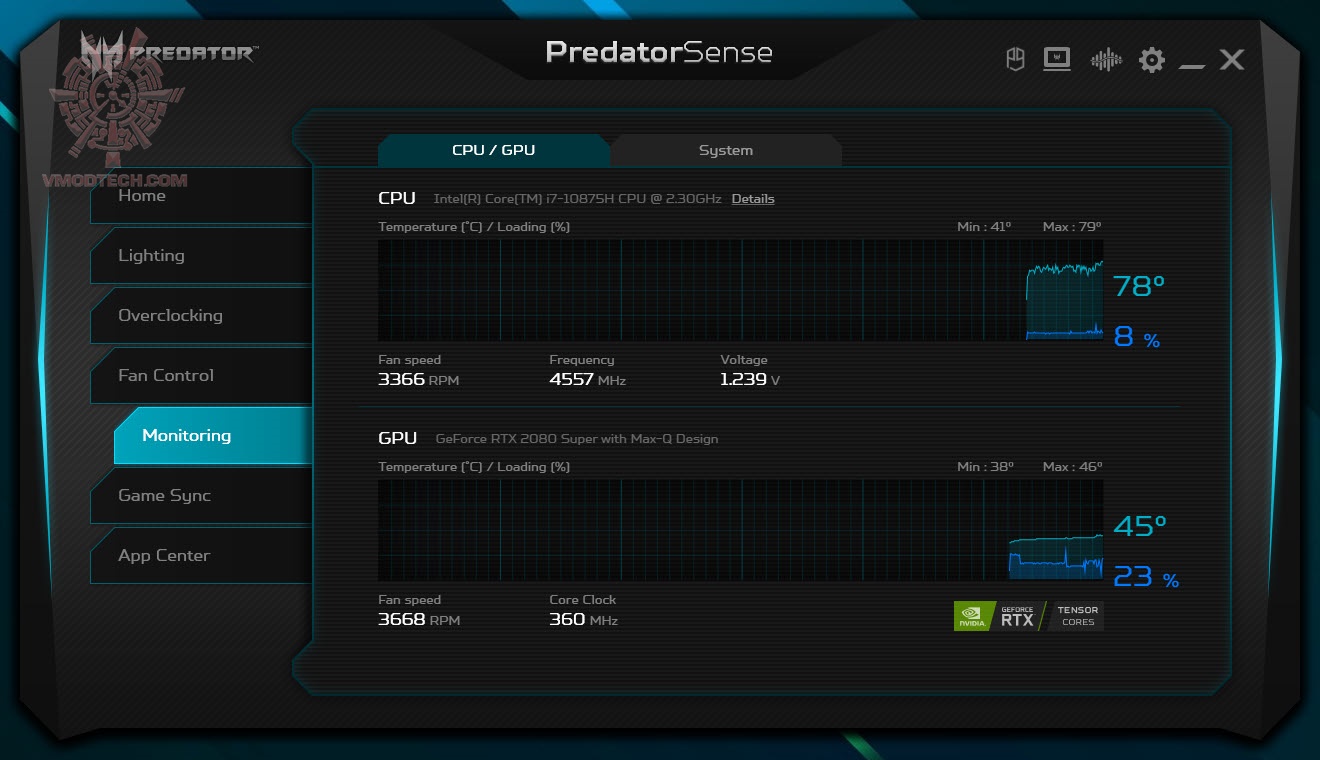Click the PredatorSense title text
The image size is (1320, 760).
tap(659, 52)
